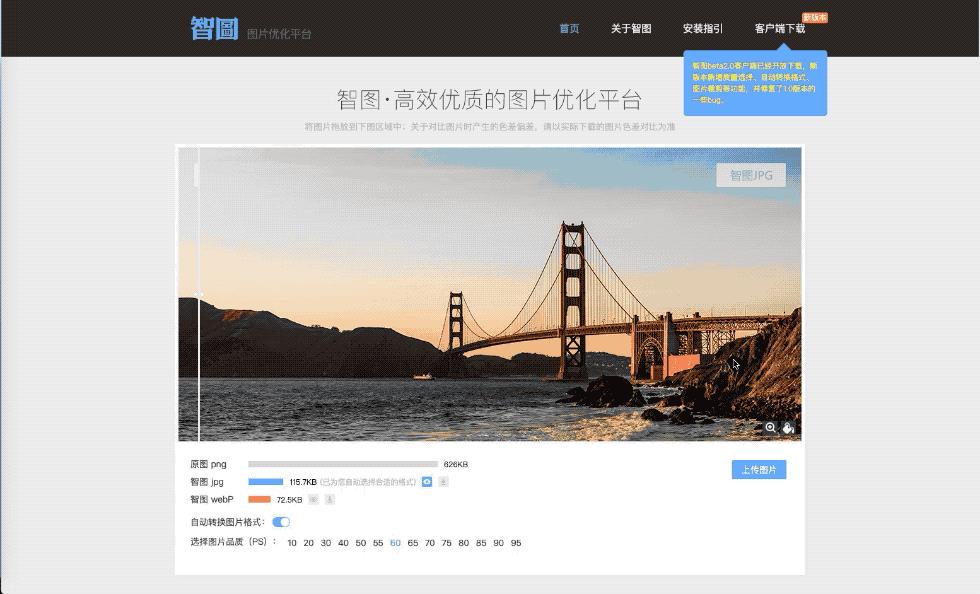Click the hand pan icon on the image
The height and width of the screenshot is (594, 980).
point(788,428)
